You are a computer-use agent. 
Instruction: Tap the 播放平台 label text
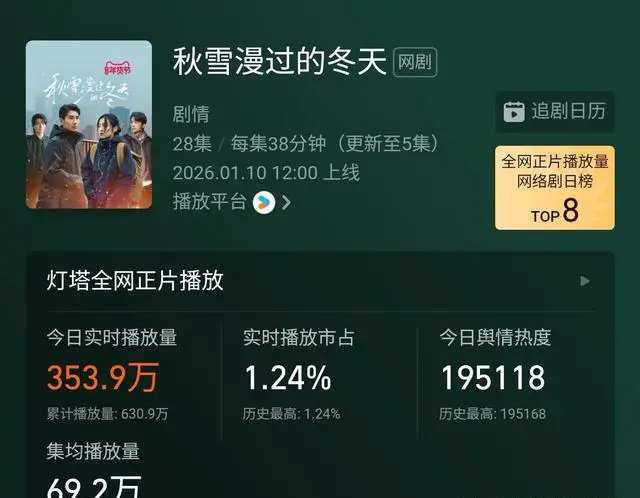209,202
